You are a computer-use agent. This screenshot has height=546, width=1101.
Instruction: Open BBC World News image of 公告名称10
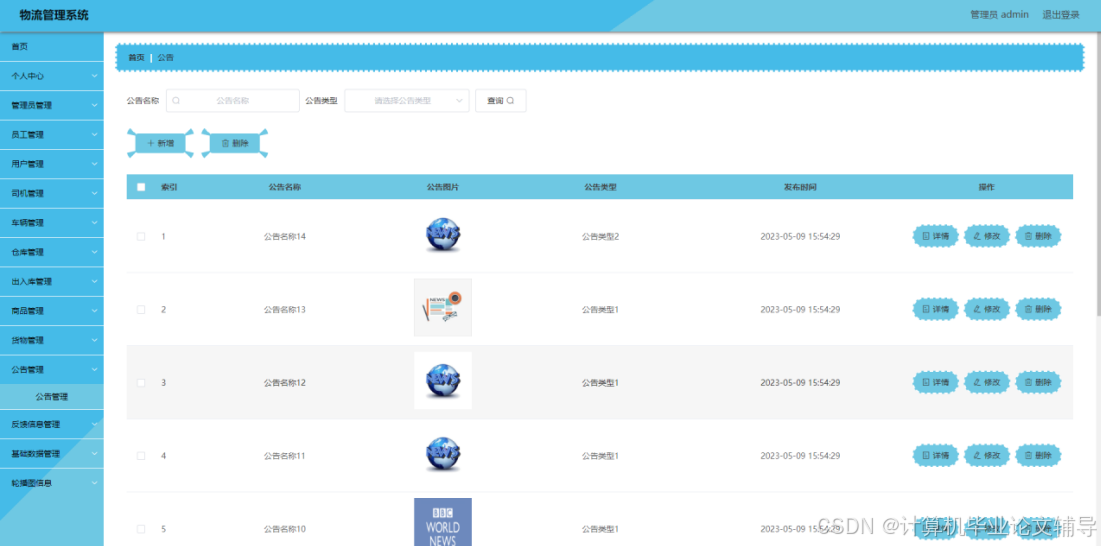(443, 521)
